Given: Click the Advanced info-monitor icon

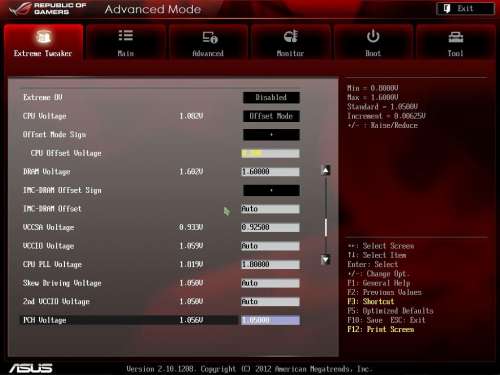Looking at the screenshot, I should coord(210,37).
